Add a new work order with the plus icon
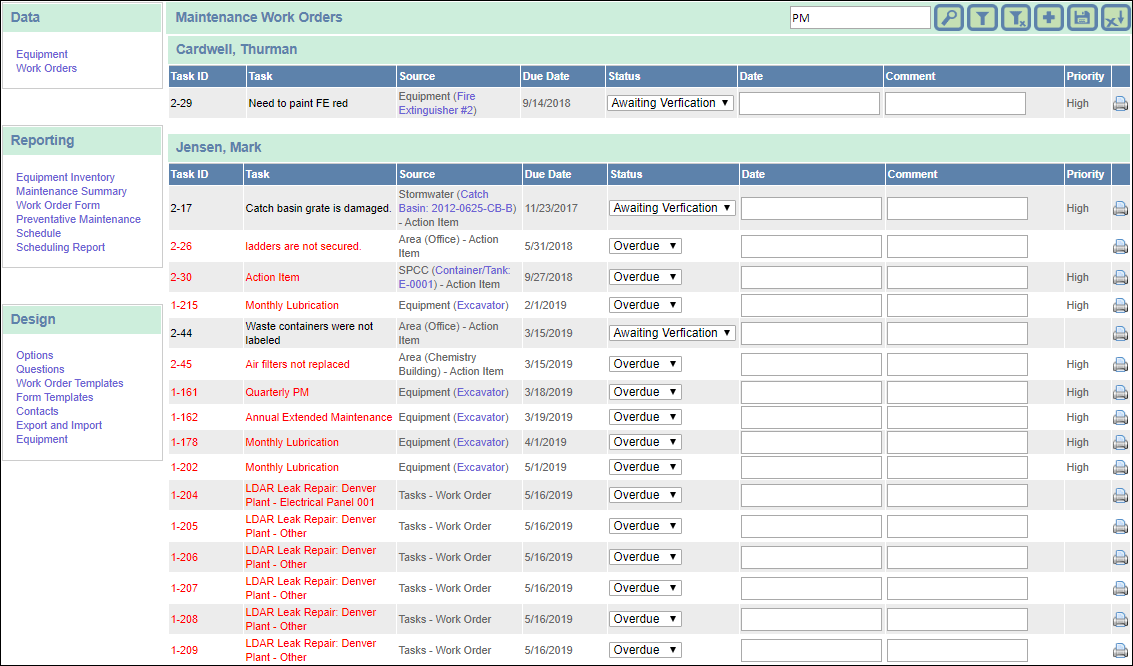This screenshot has height=666, width=1133. tap(1048, 17)
